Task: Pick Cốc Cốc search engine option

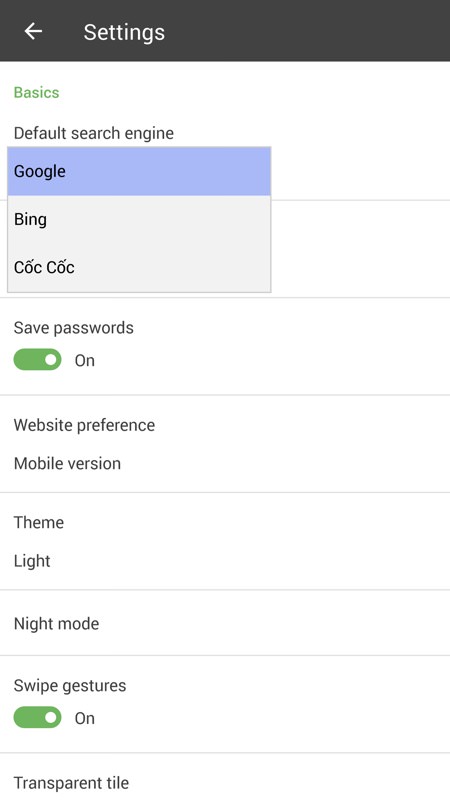Action: [139, 267]
